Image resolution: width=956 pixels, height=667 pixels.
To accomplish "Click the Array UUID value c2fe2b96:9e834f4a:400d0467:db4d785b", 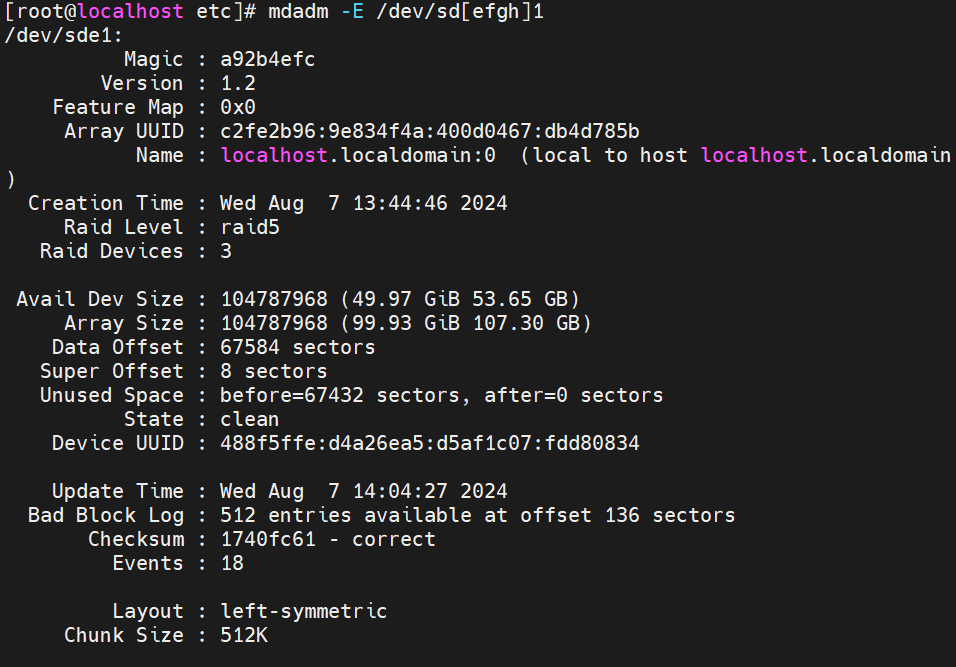I will [x=430, y=131].
